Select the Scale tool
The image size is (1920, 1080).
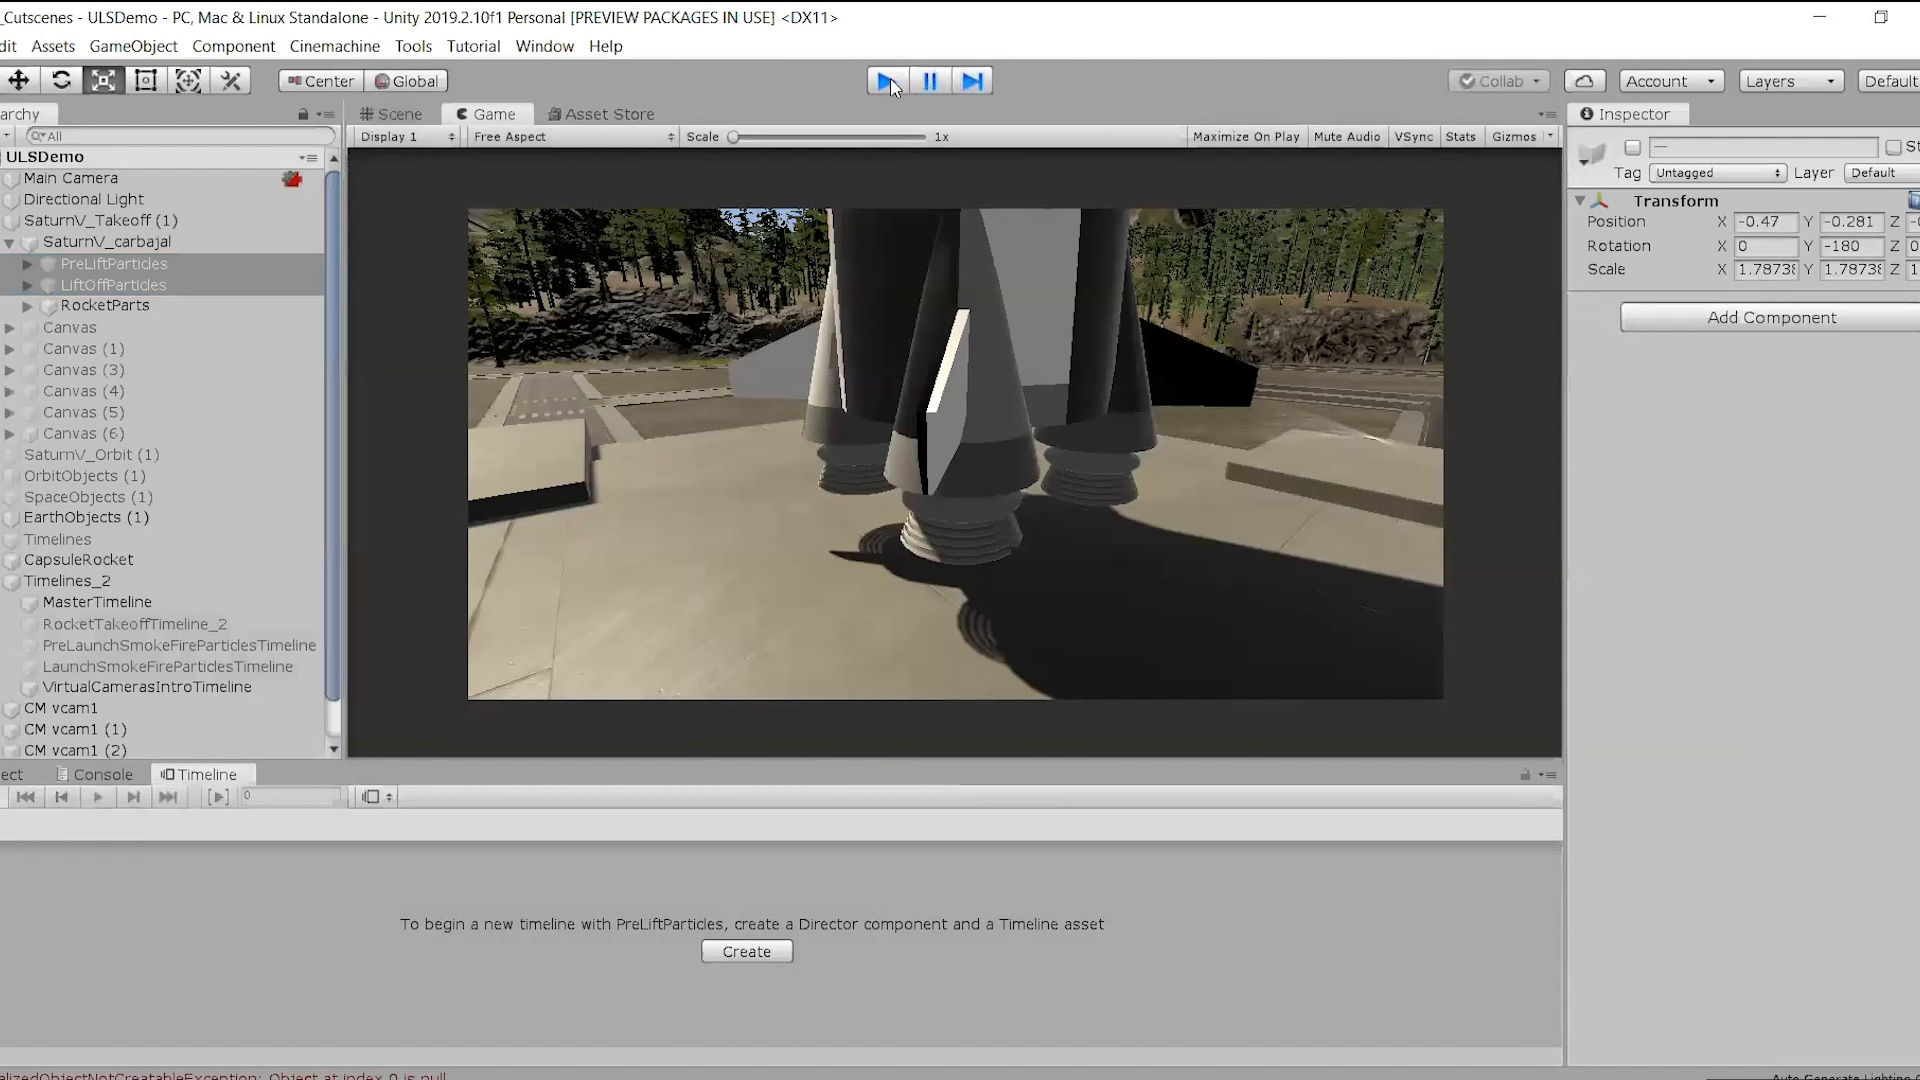(103, 81)
